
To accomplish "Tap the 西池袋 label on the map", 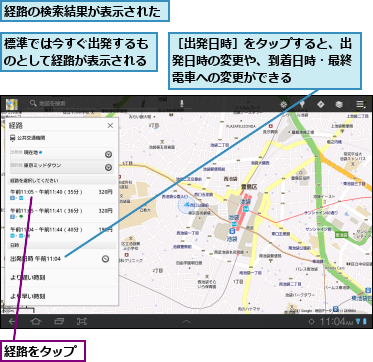I will coord(230,178).
